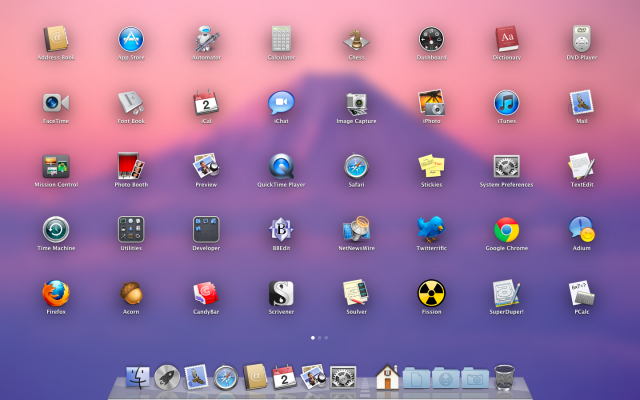Open Address Book from the Launchpad grid
This screenshot has height=400, width=640.
tap(56, 39)
